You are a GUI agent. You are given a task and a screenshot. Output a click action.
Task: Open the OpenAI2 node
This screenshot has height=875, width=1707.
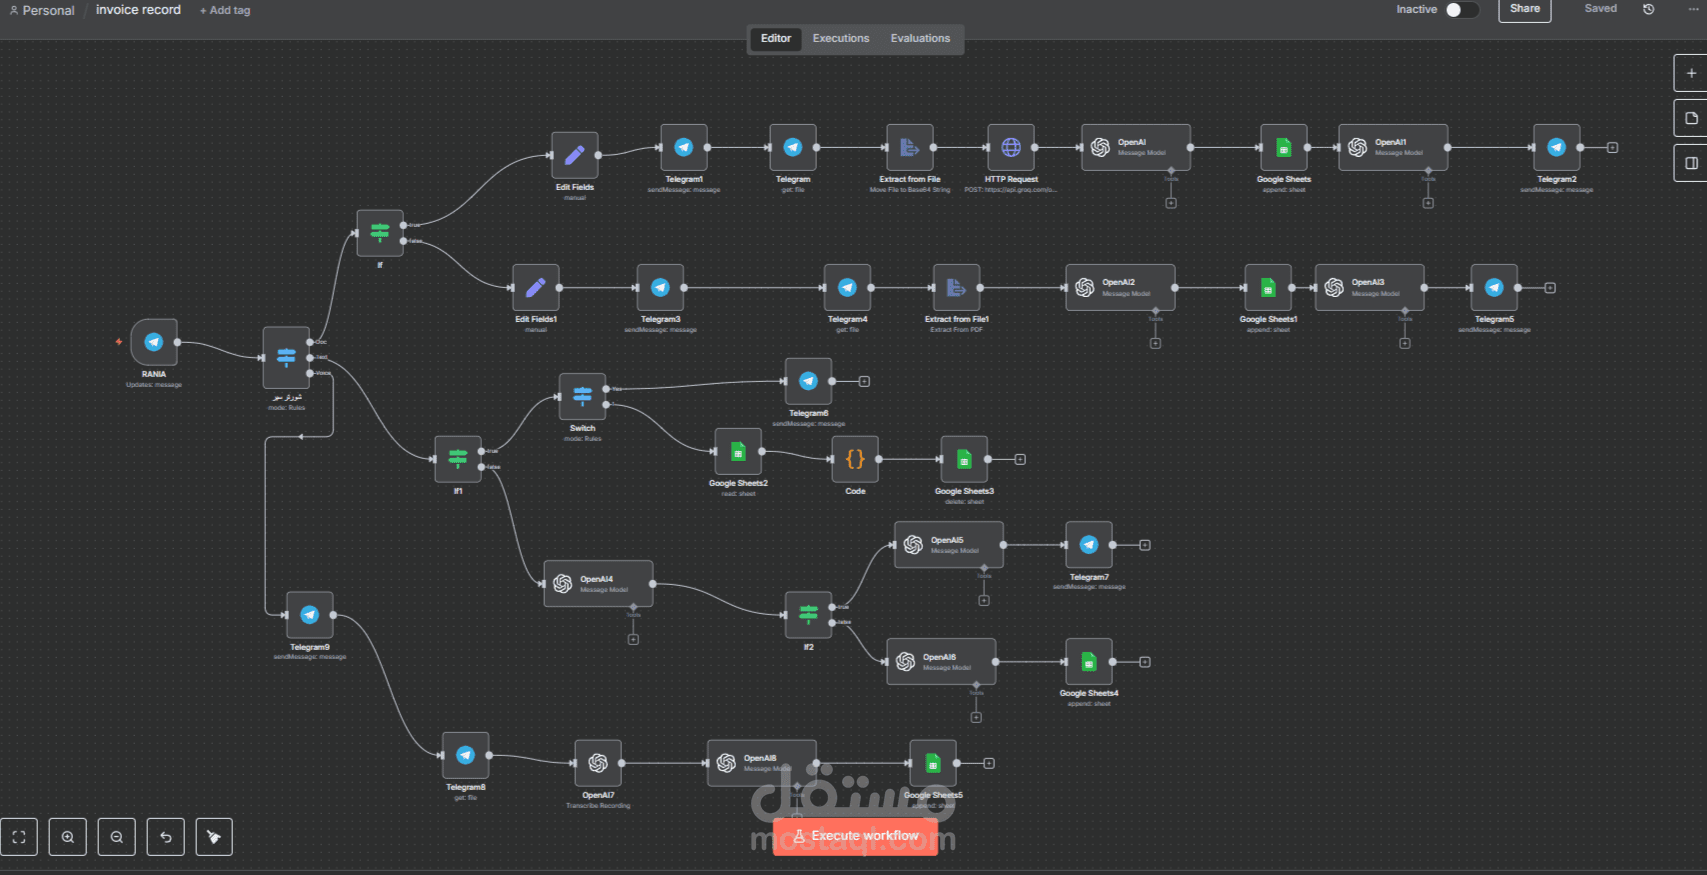pos(1120,288)
